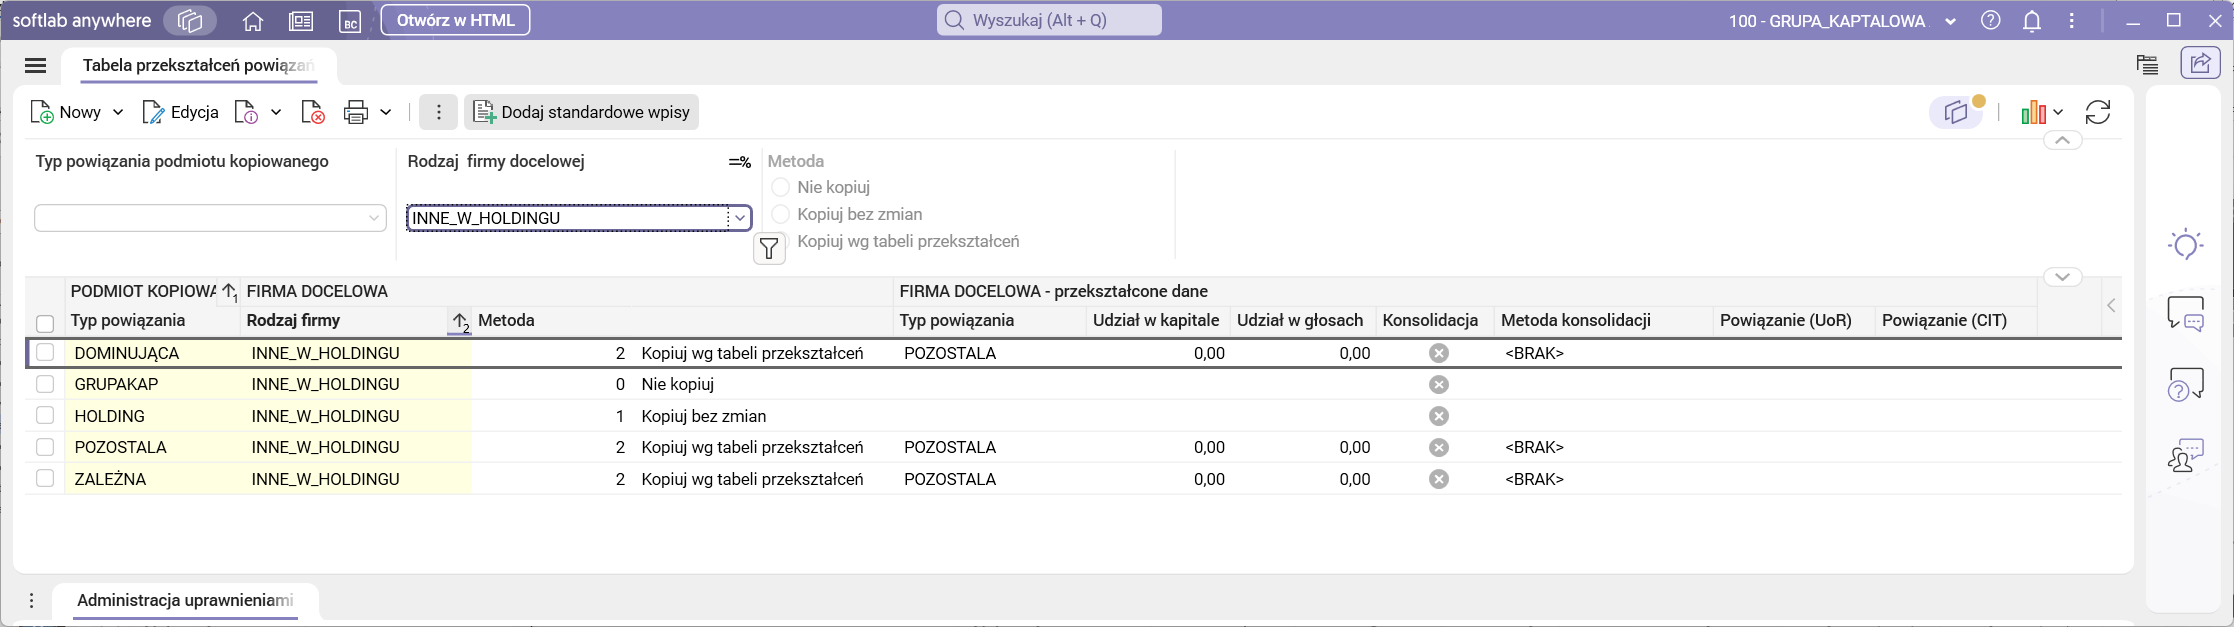This screenshot has height=627, width=2234.
Task: Click the record info document icon
Action: (246, 112)
